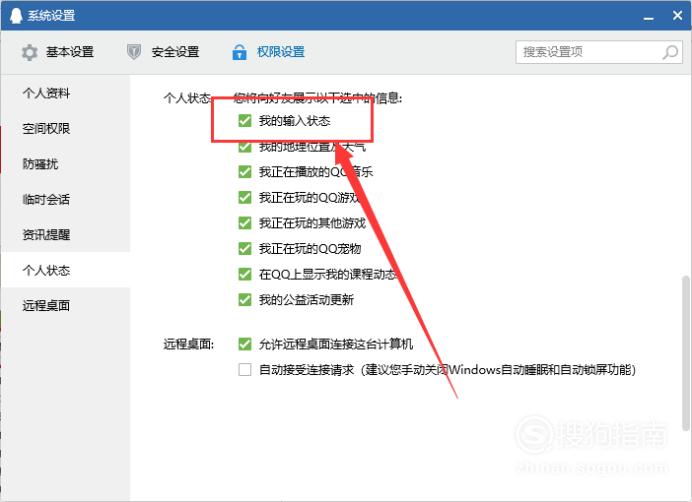Click the blue lock icon beside 权限设置

[x=239, y=52]
